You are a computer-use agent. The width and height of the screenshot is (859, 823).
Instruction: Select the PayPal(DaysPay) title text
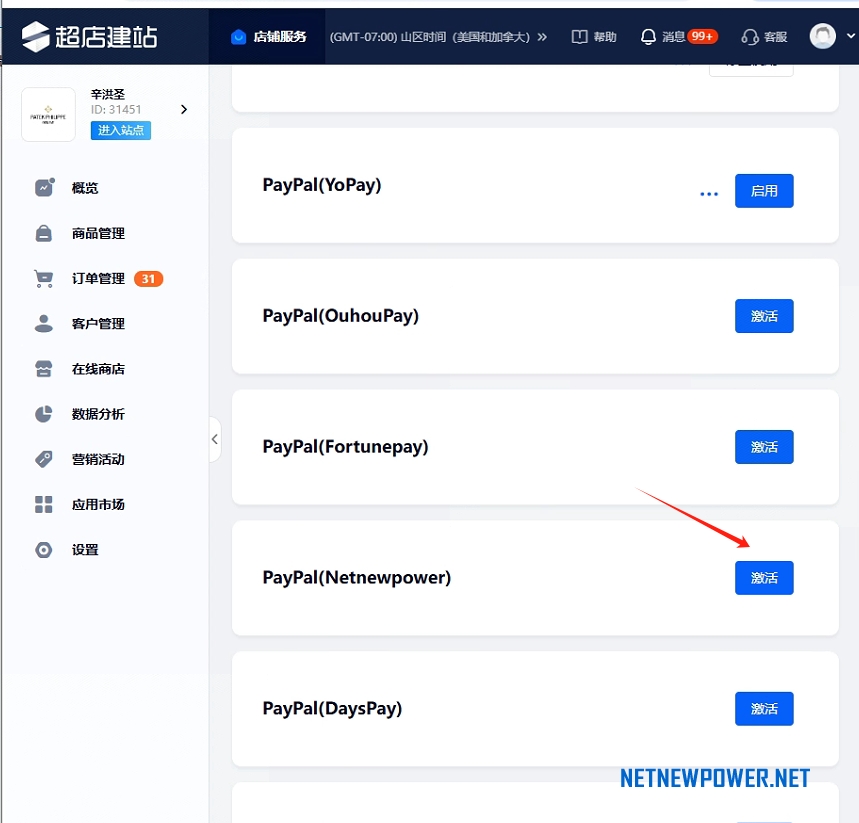click(x=332, y=709)
